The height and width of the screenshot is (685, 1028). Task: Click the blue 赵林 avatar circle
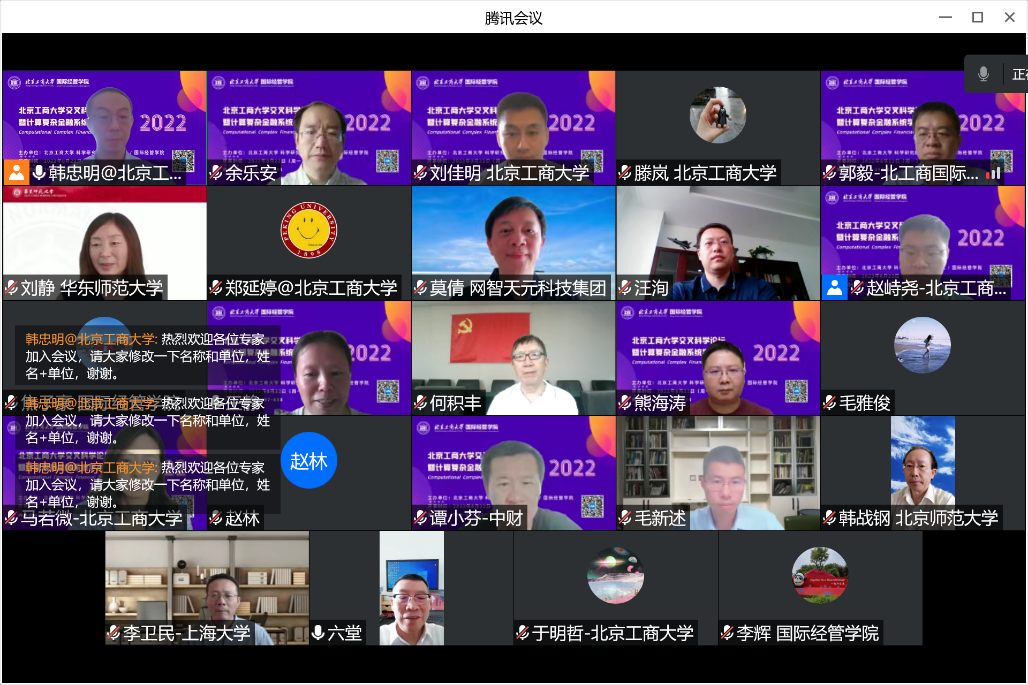coord(309,461)
